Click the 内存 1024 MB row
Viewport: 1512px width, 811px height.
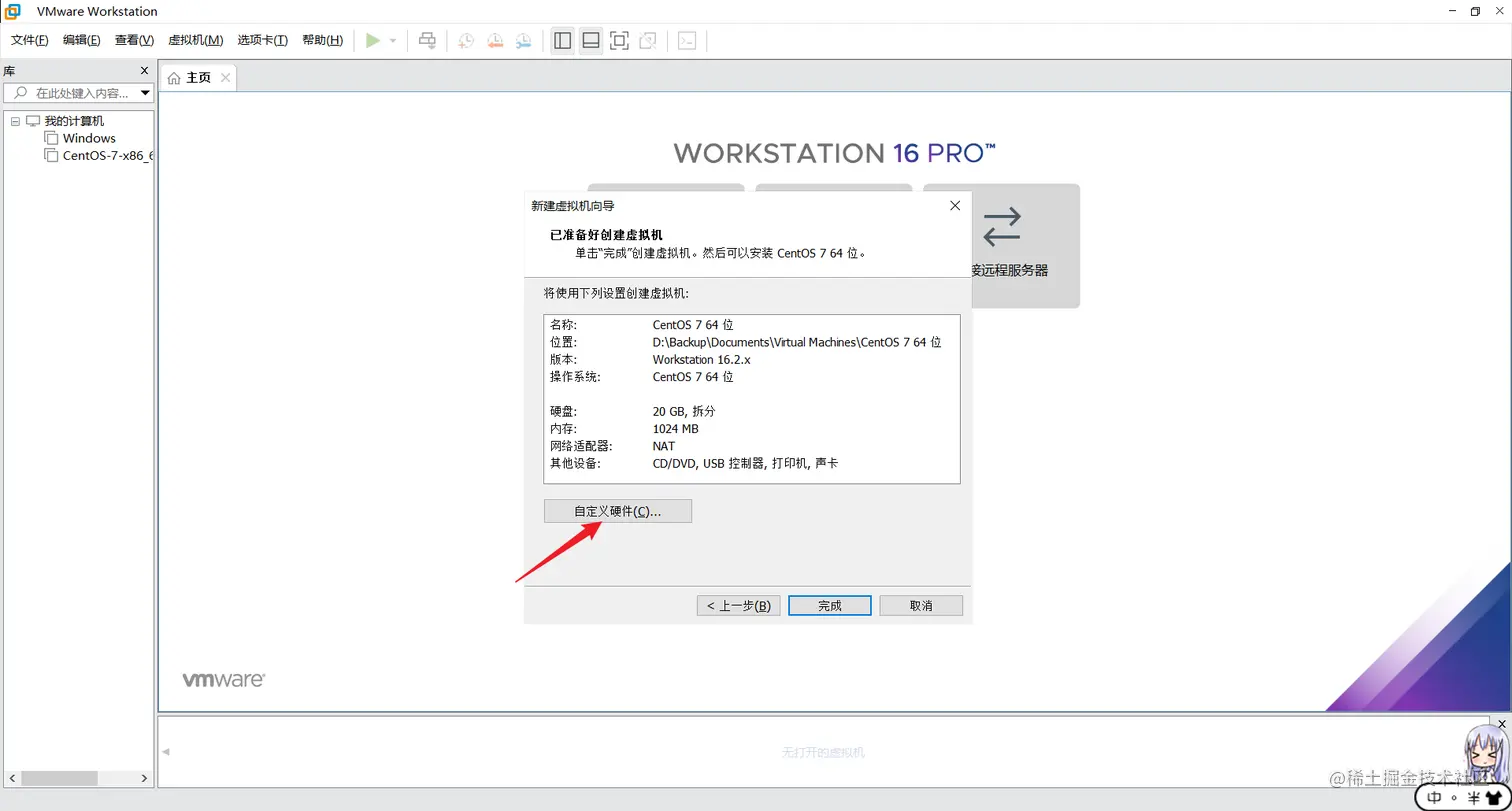pos(752,429)
